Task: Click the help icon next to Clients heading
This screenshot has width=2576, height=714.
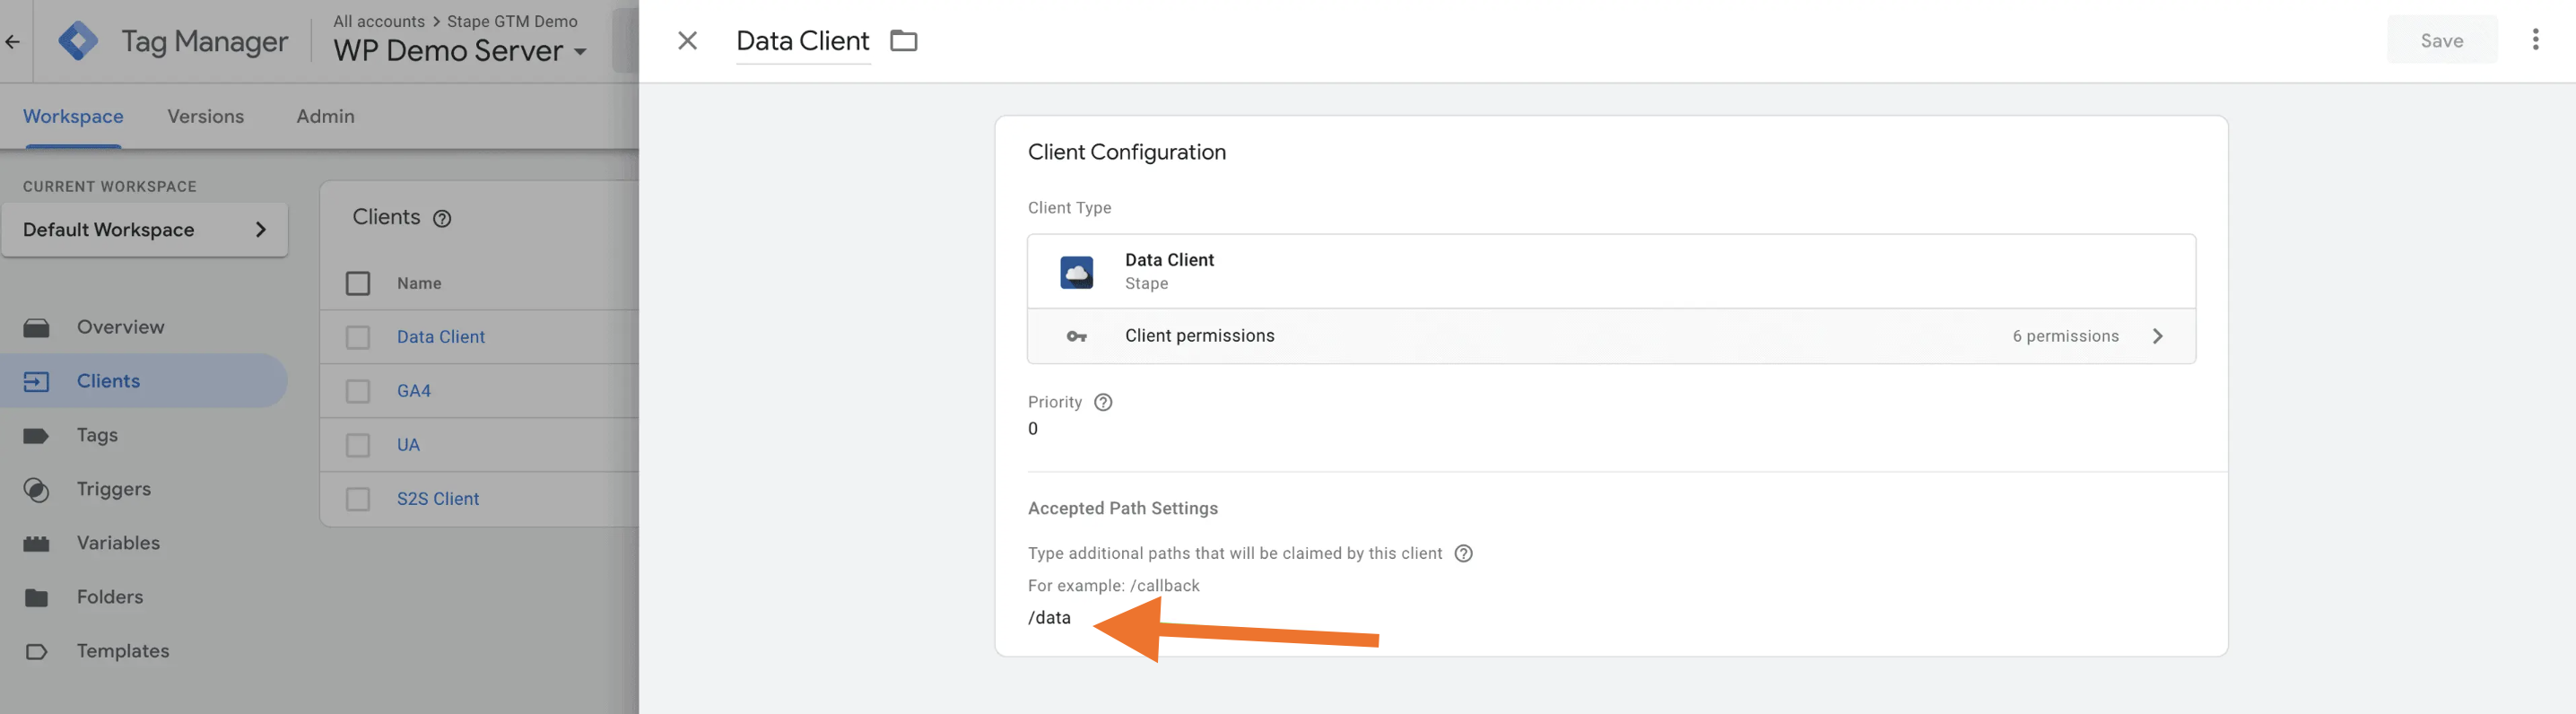Action: [x=442, y=218]
